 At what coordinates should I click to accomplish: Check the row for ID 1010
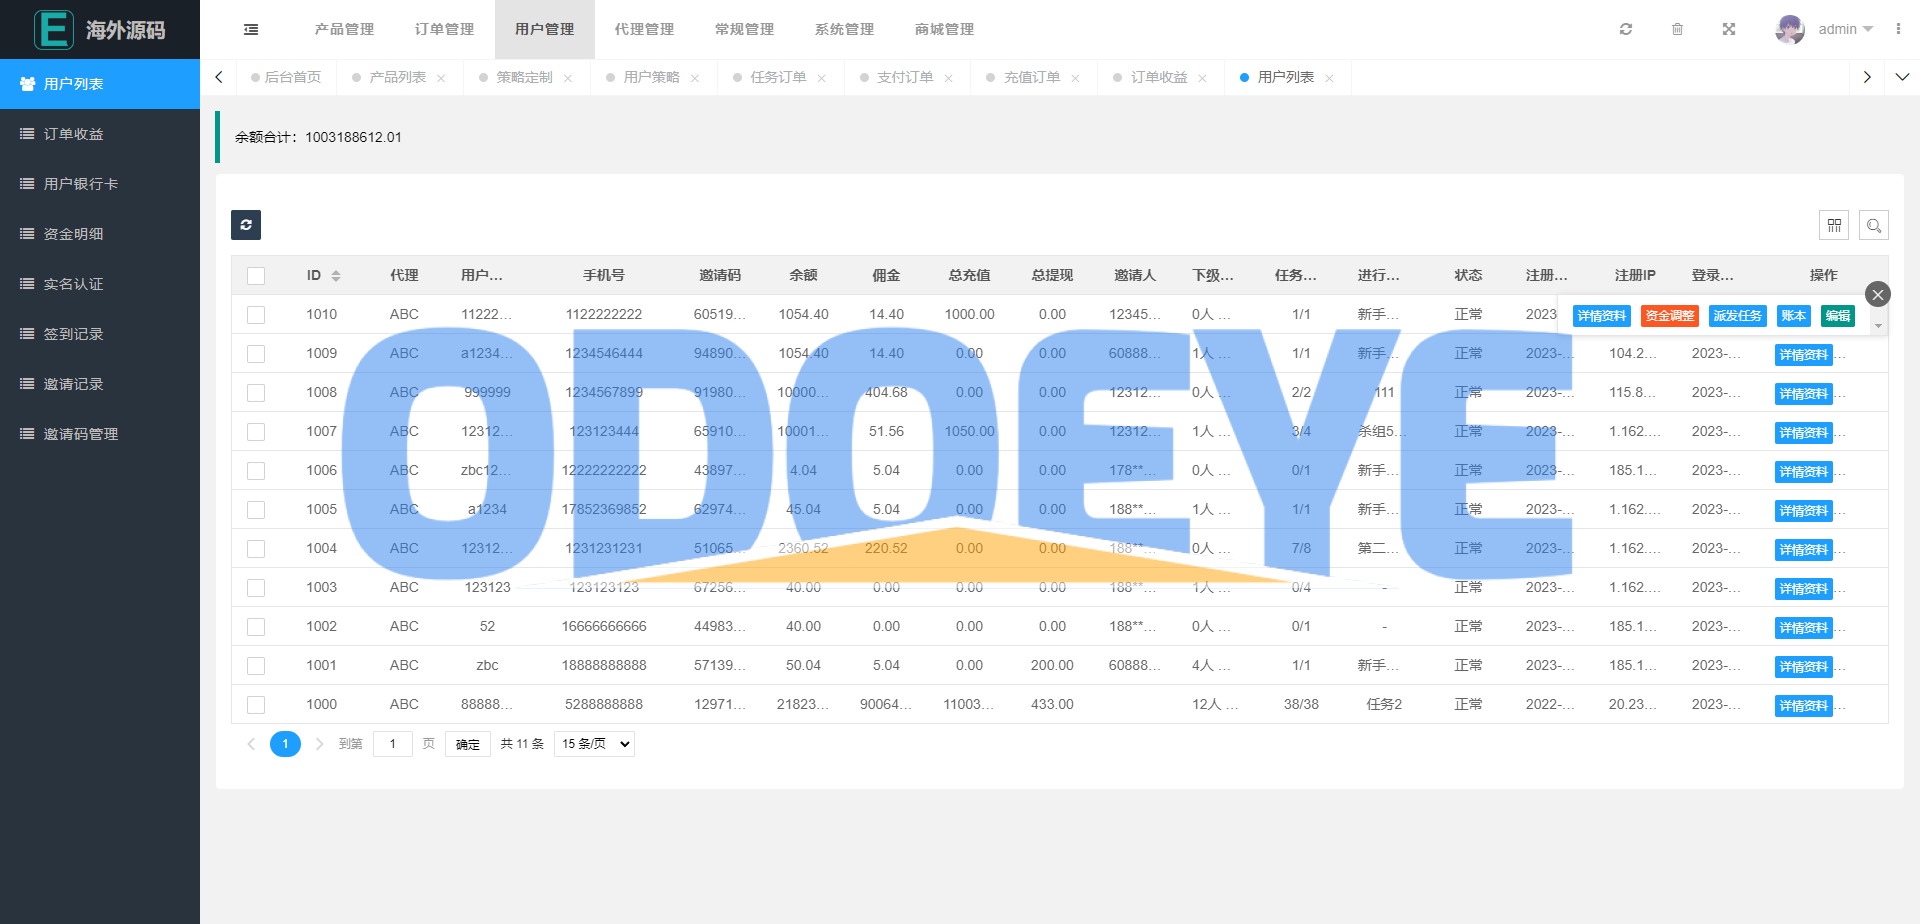tap(256, 315)
